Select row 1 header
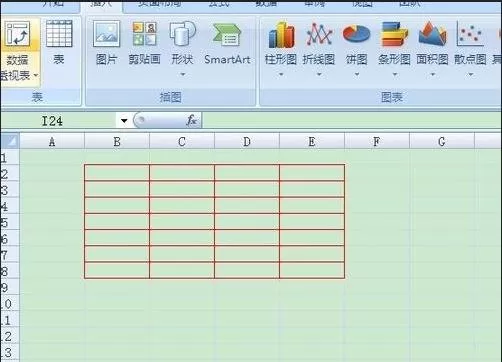 [x=9, y=157]
